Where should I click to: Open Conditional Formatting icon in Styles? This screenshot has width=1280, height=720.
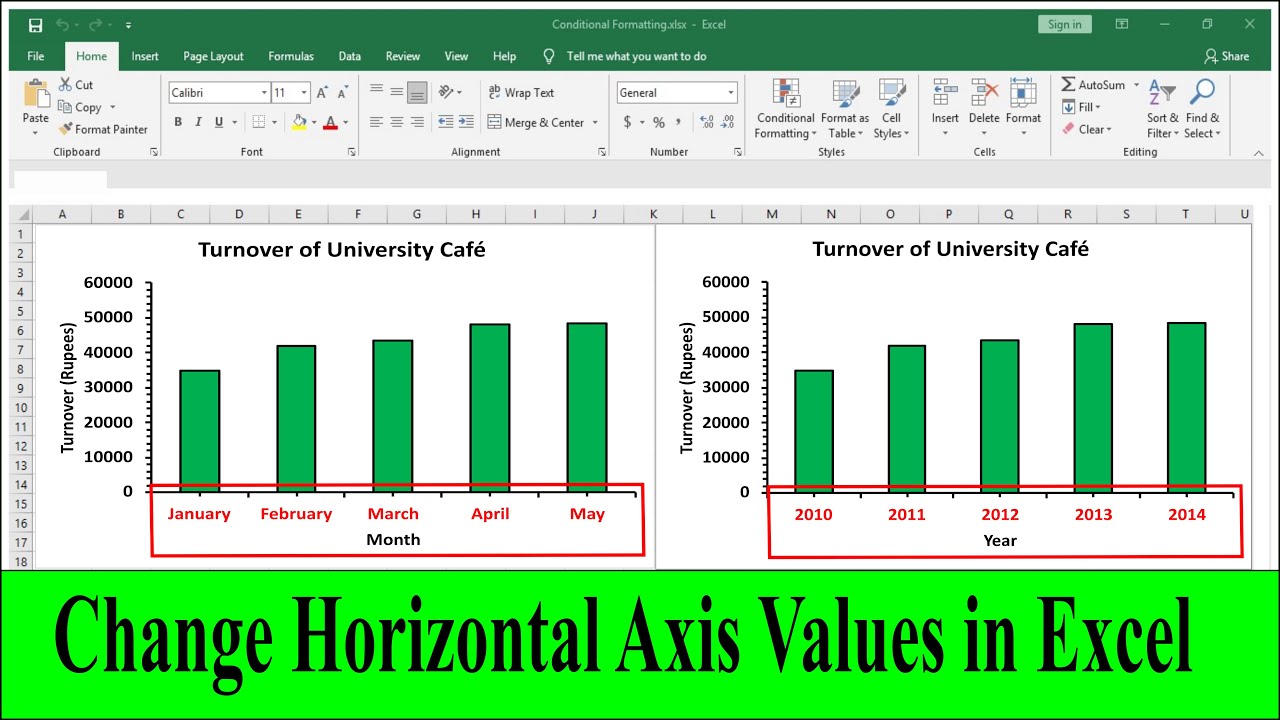[786, 94]
